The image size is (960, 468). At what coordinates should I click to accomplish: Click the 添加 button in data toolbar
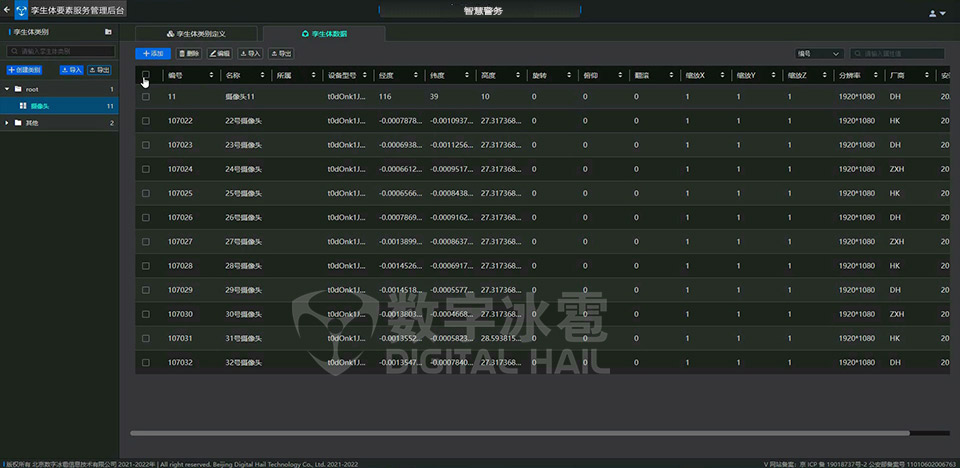pos(153,54)
